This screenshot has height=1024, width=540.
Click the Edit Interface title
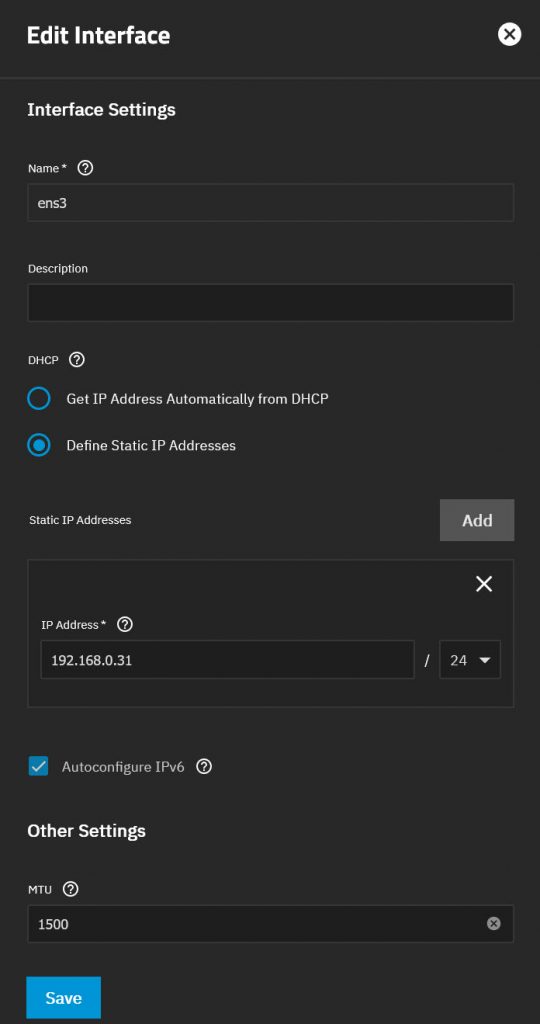(99, 35)
